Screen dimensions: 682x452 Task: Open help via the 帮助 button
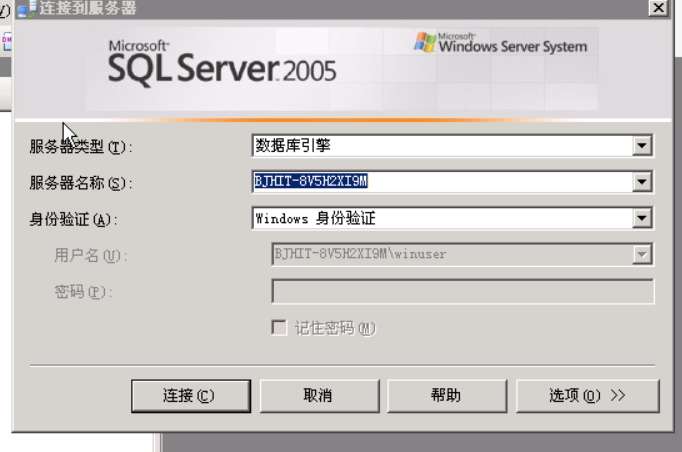(447, 396)
